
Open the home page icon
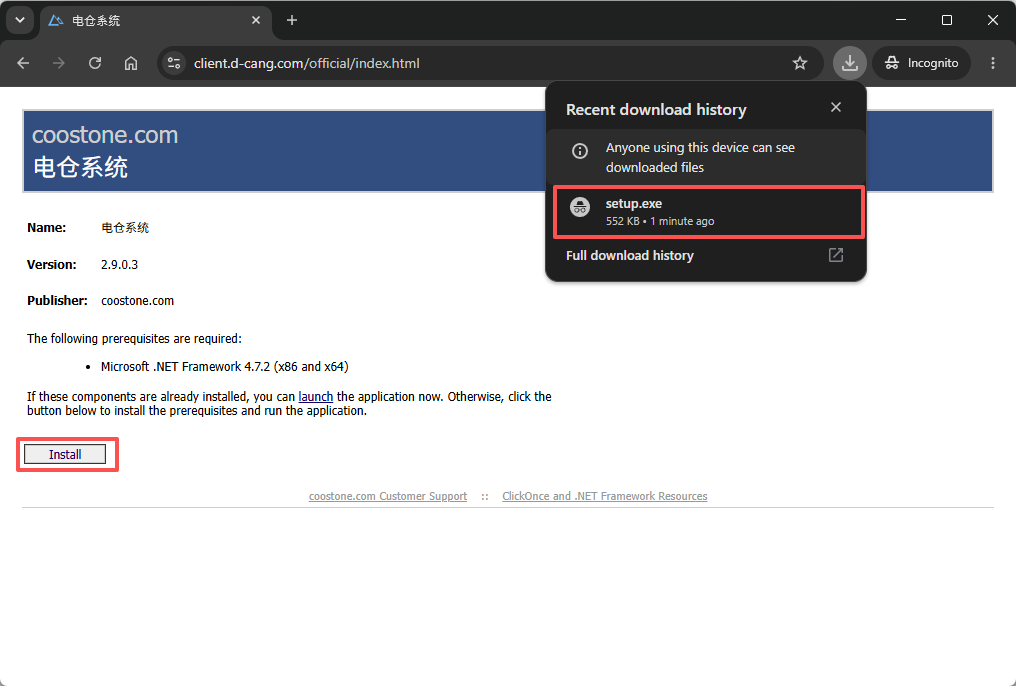click(x=131, y=63)
